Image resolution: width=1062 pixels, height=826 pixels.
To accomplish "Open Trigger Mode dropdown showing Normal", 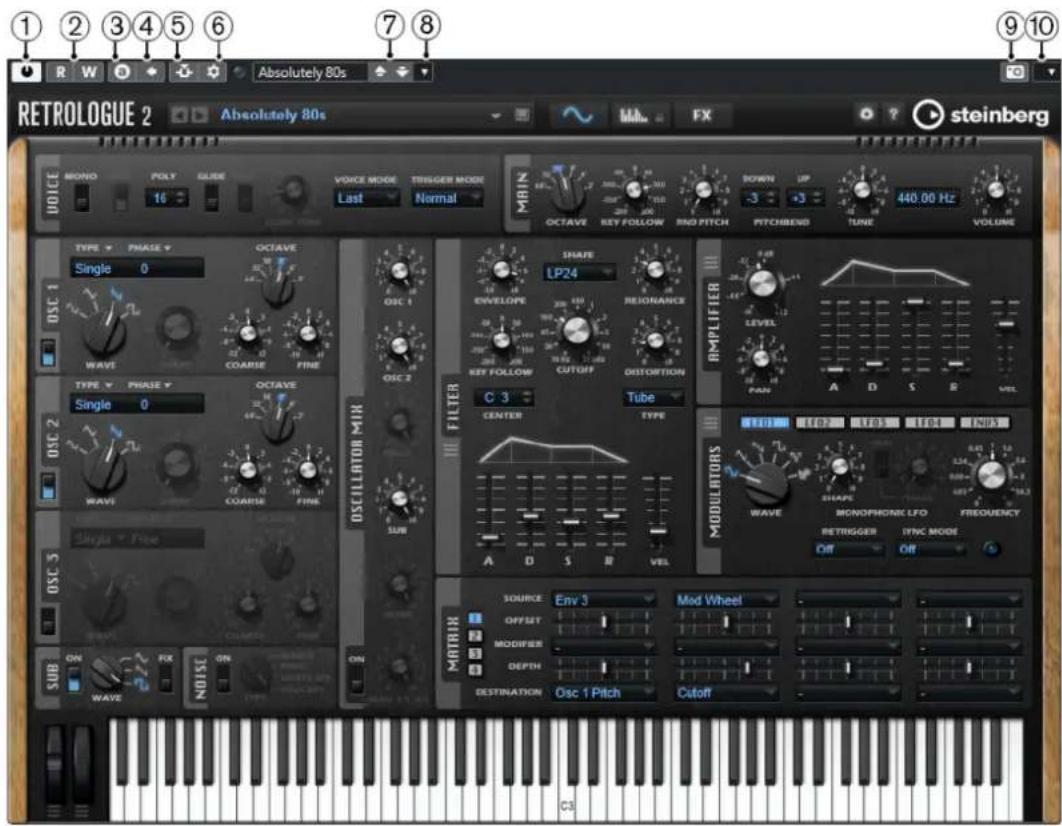I will pyautogui.click(x=447, y=198).
